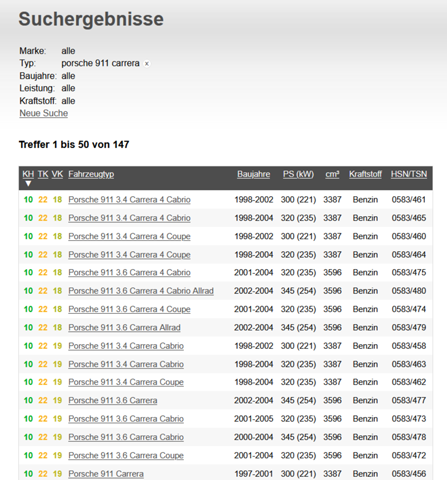
Task: Click the Marke filter label
Action: point(33,51)
